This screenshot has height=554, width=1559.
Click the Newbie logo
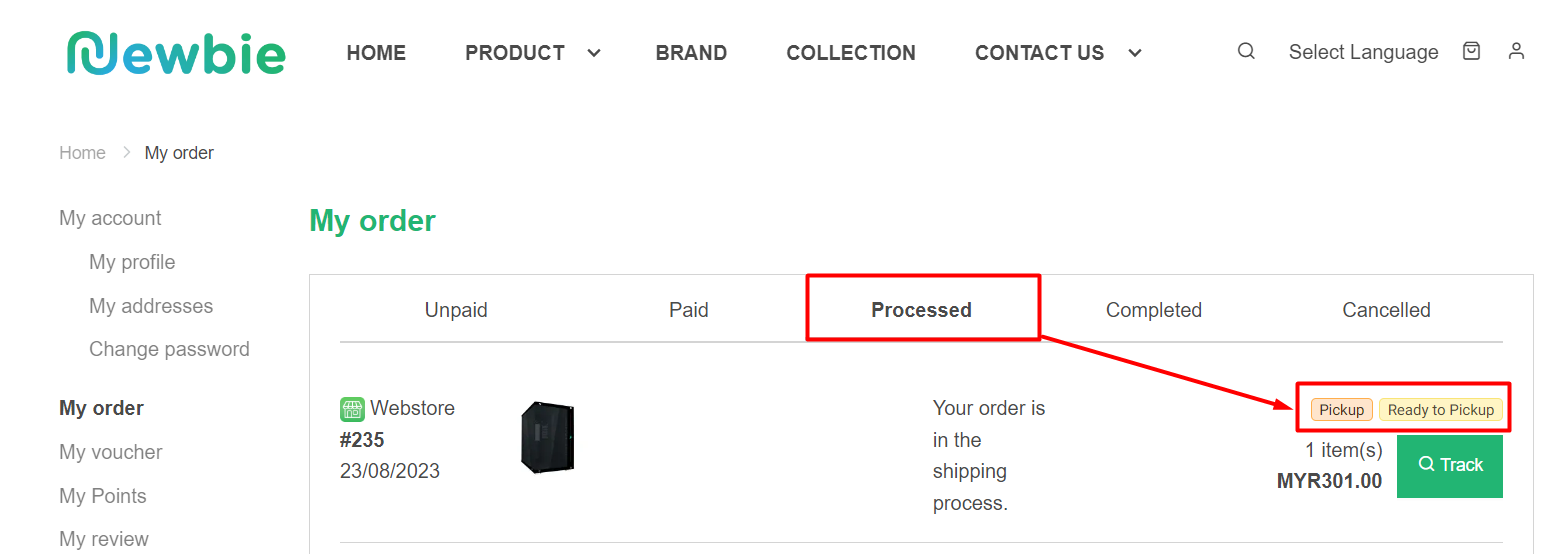click(x=176, y=52)
